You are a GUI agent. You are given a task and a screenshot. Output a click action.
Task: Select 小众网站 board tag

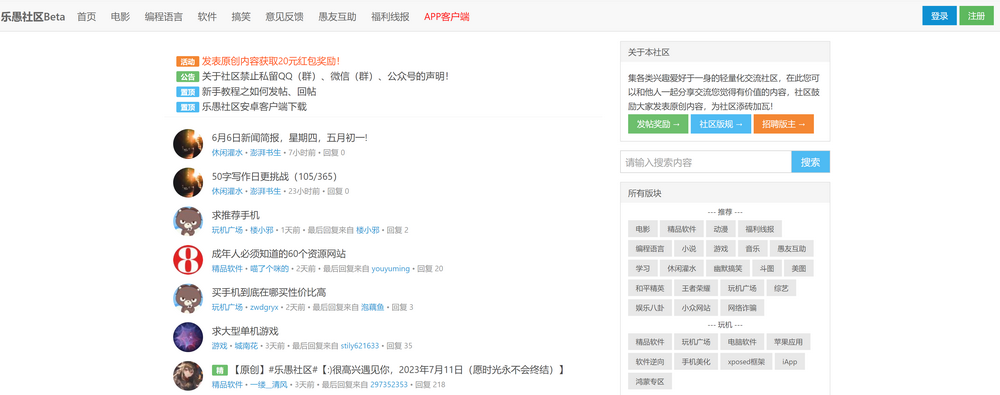696,308
